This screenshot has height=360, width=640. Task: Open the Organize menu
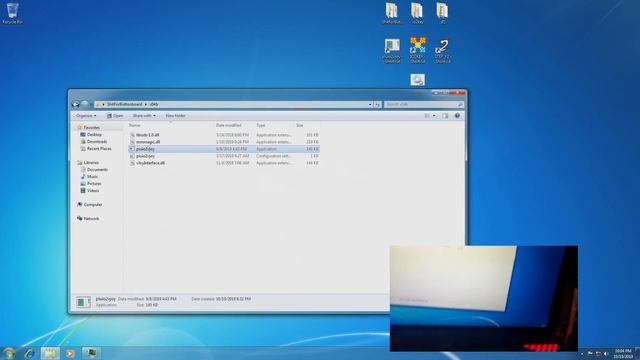tap(86, 116)
